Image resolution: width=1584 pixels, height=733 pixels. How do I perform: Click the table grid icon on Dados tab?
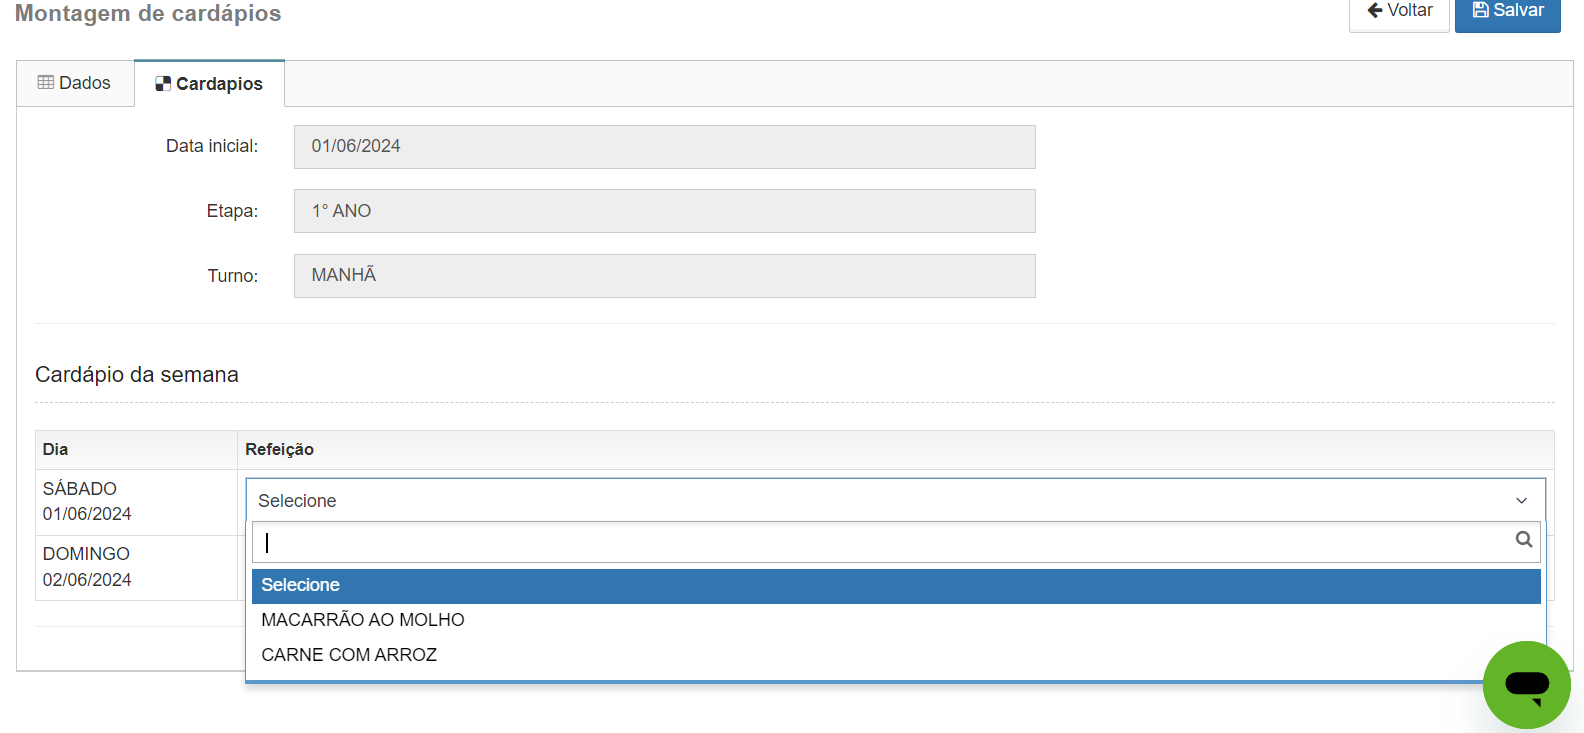[46, 83]
